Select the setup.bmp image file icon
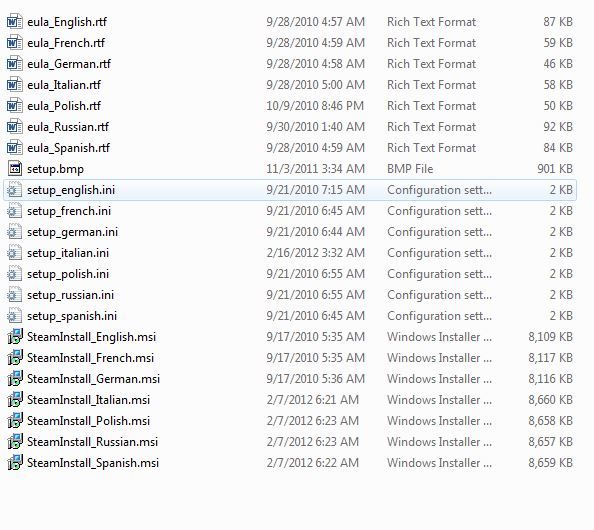This screenshot has width=594, height=530. point(14,169)
